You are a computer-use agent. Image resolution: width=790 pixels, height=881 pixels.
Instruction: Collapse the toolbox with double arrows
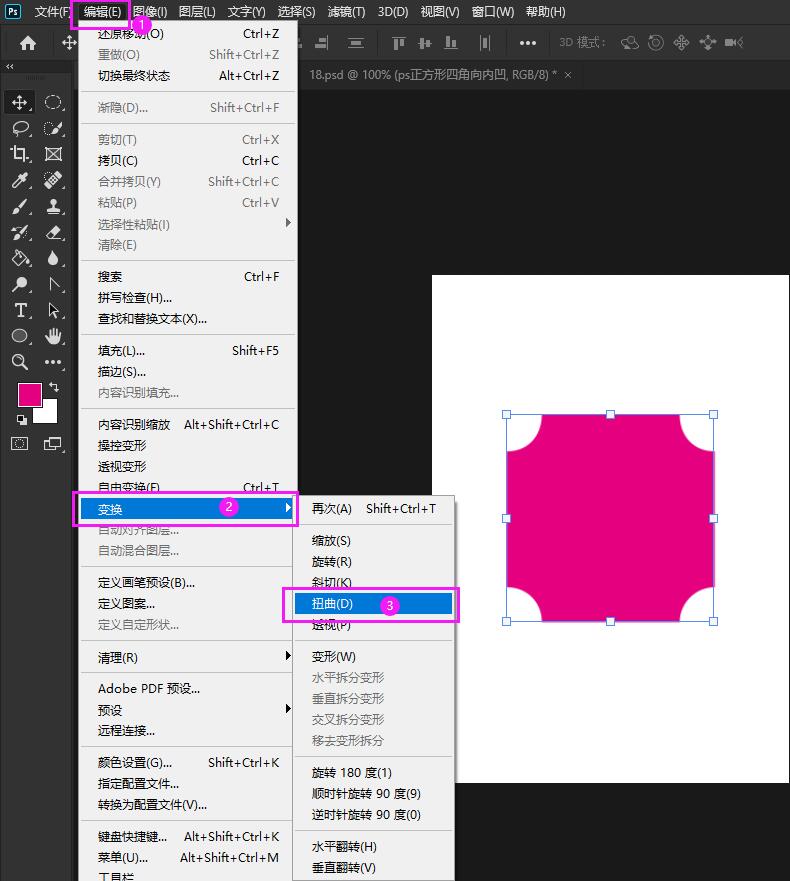point(10,66)
